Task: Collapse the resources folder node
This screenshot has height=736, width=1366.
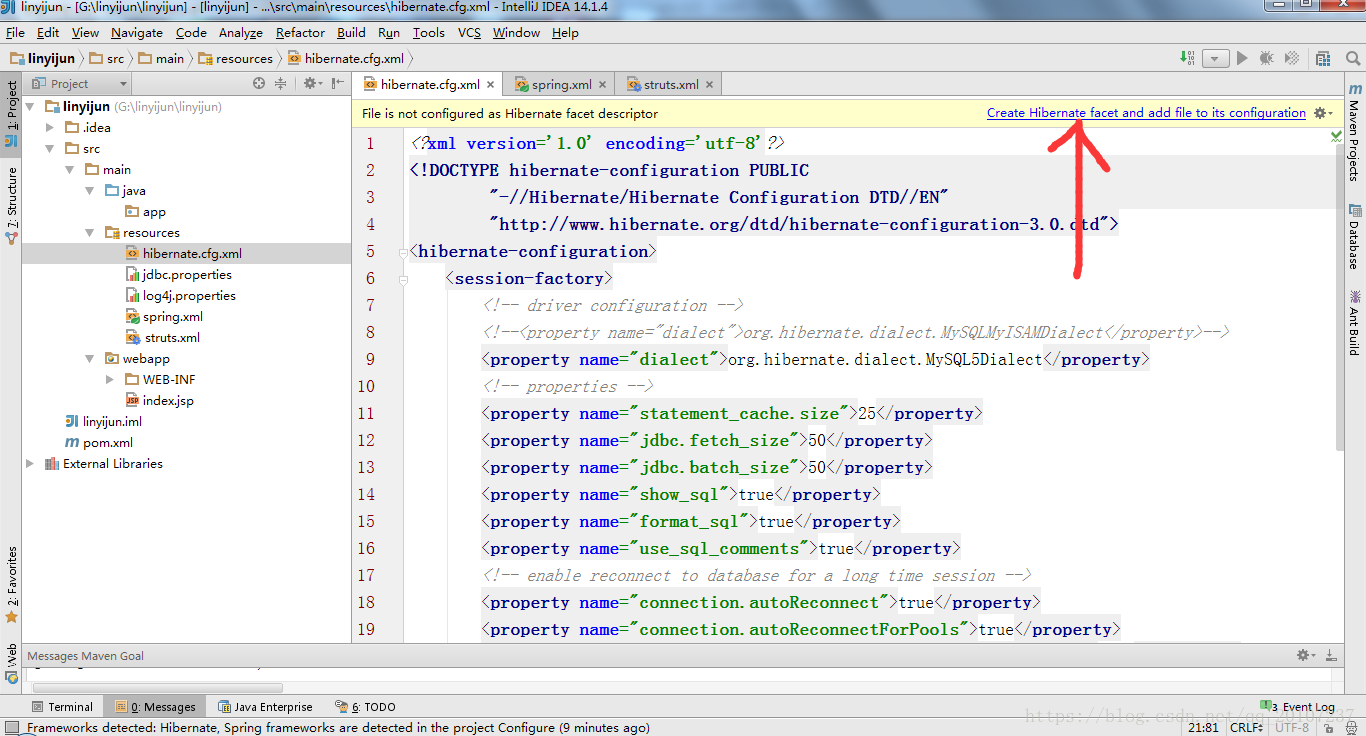Action: click(x=90, y=232)
